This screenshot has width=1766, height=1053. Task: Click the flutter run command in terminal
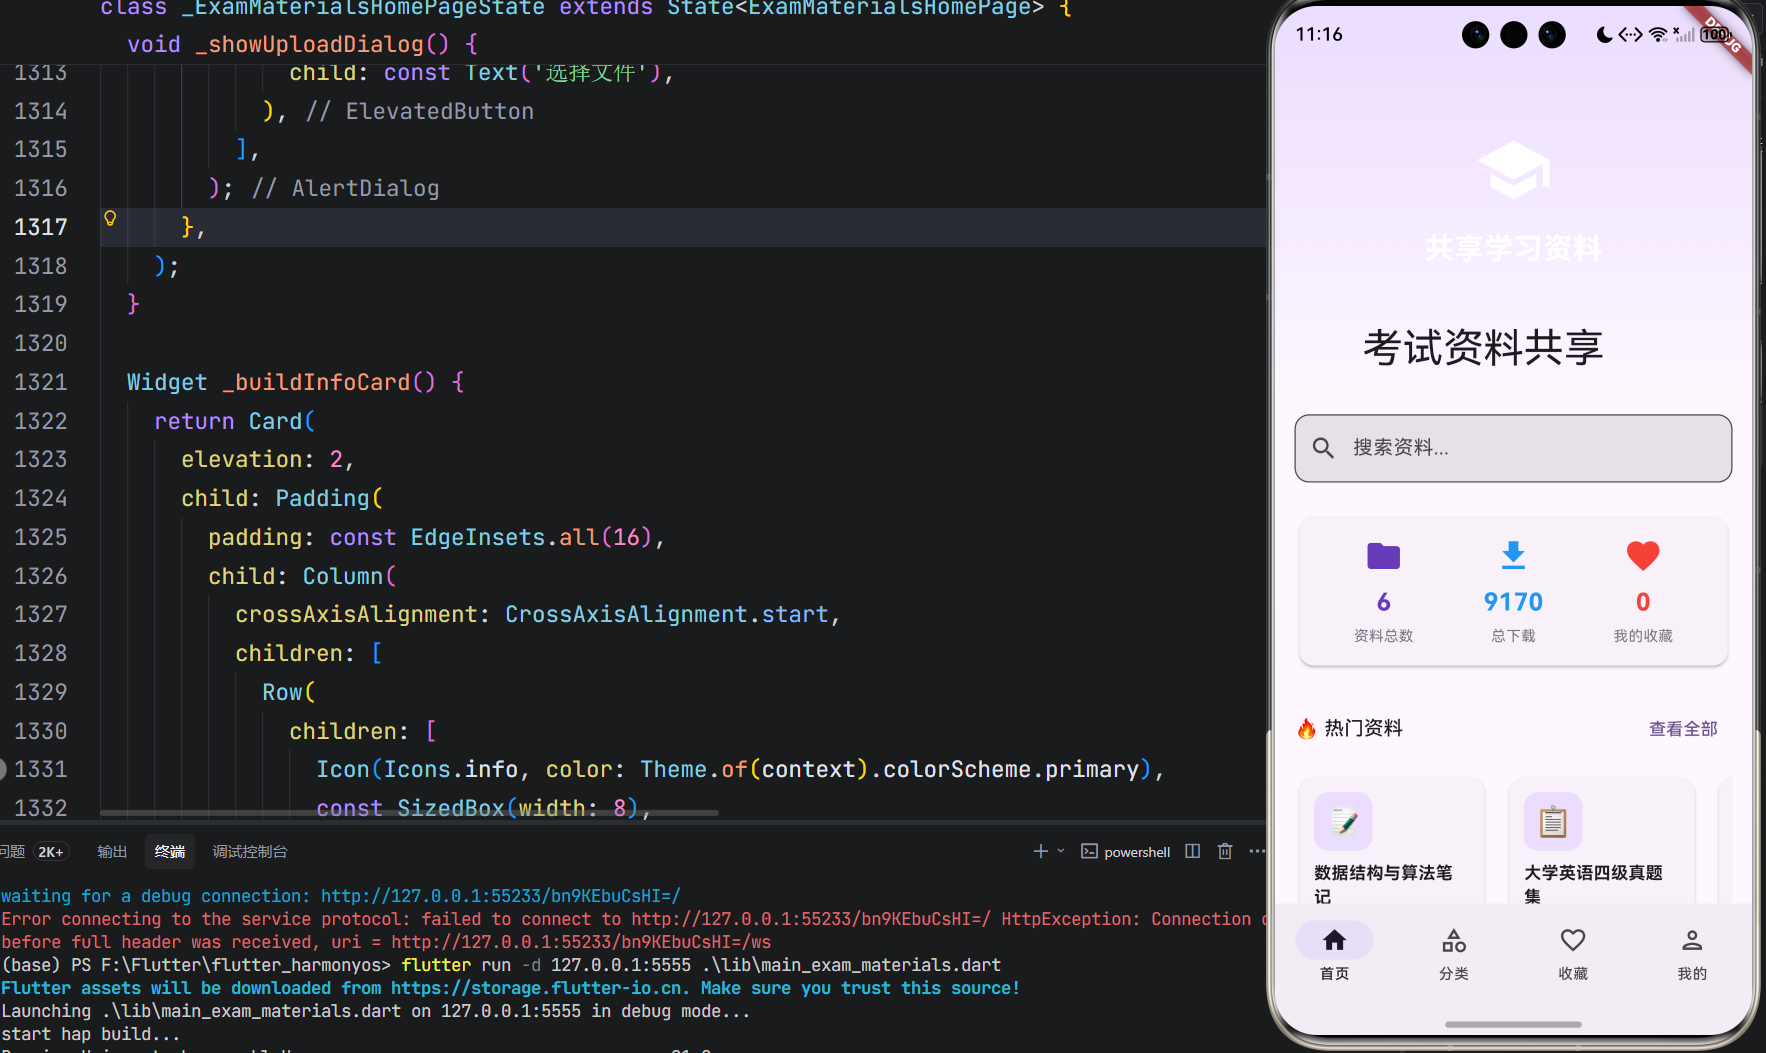point(701,965)
